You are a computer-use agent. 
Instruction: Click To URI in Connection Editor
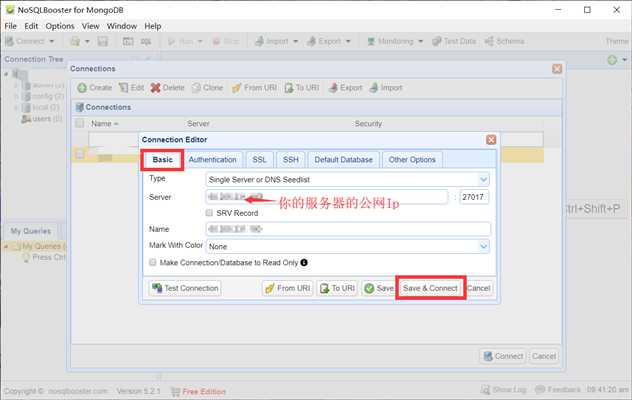pos(337,288)
